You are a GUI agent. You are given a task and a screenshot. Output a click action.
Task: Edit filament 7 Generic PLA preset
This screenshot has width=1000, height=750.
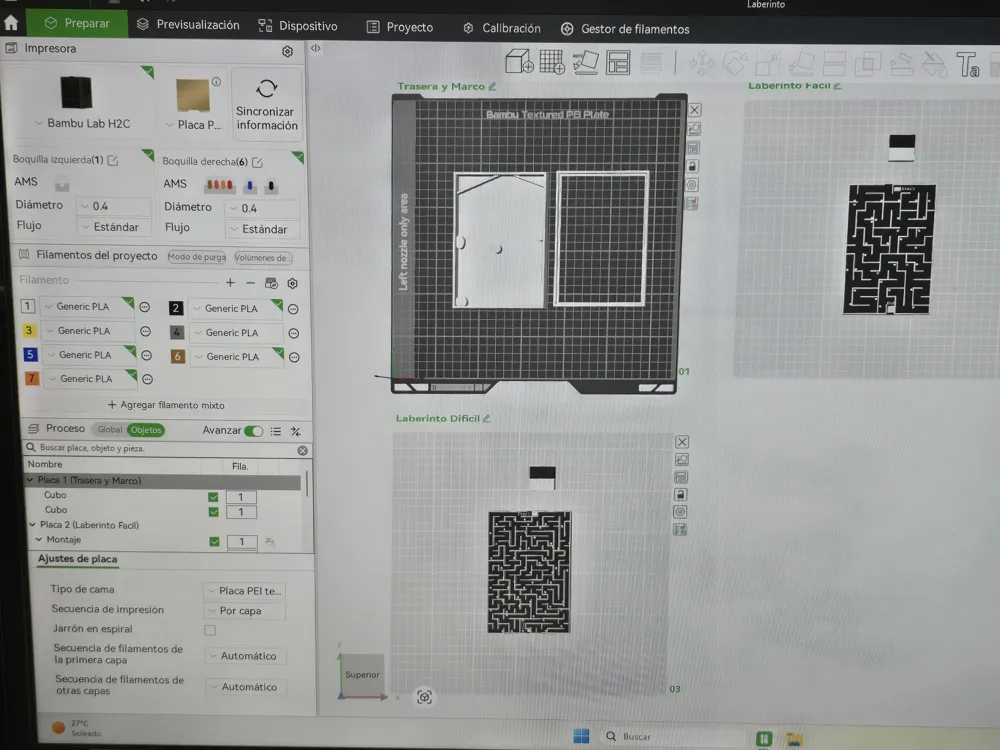[x=147, y=379]
